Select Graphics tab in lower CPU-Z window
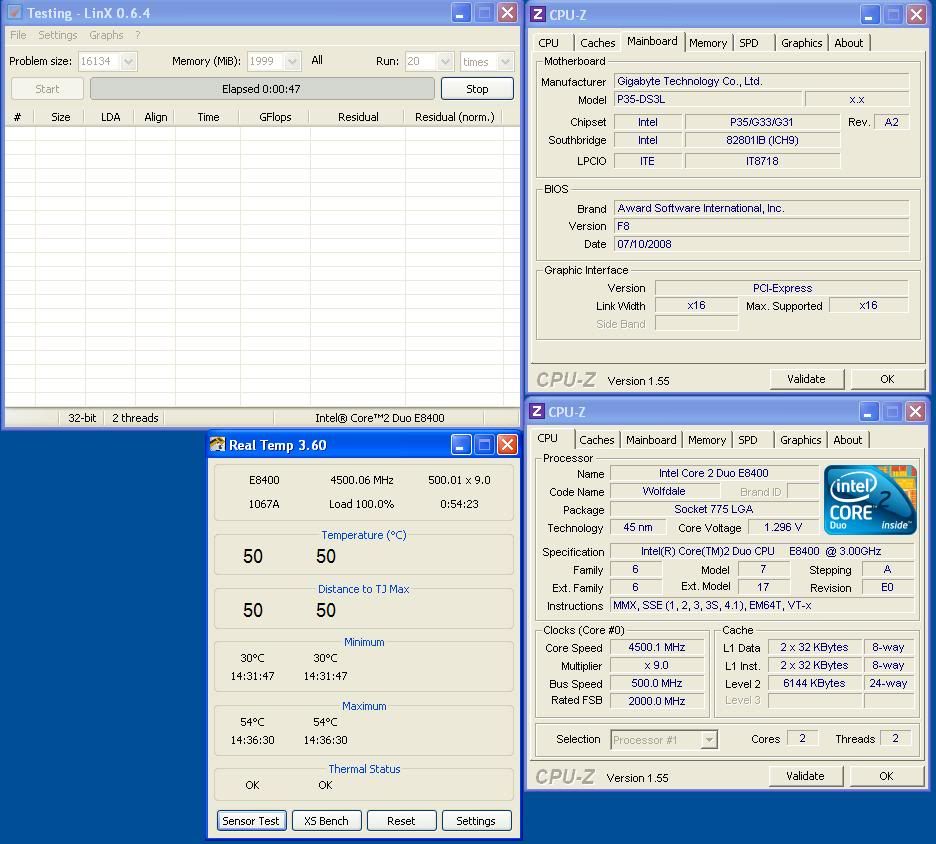 point(800,440)
